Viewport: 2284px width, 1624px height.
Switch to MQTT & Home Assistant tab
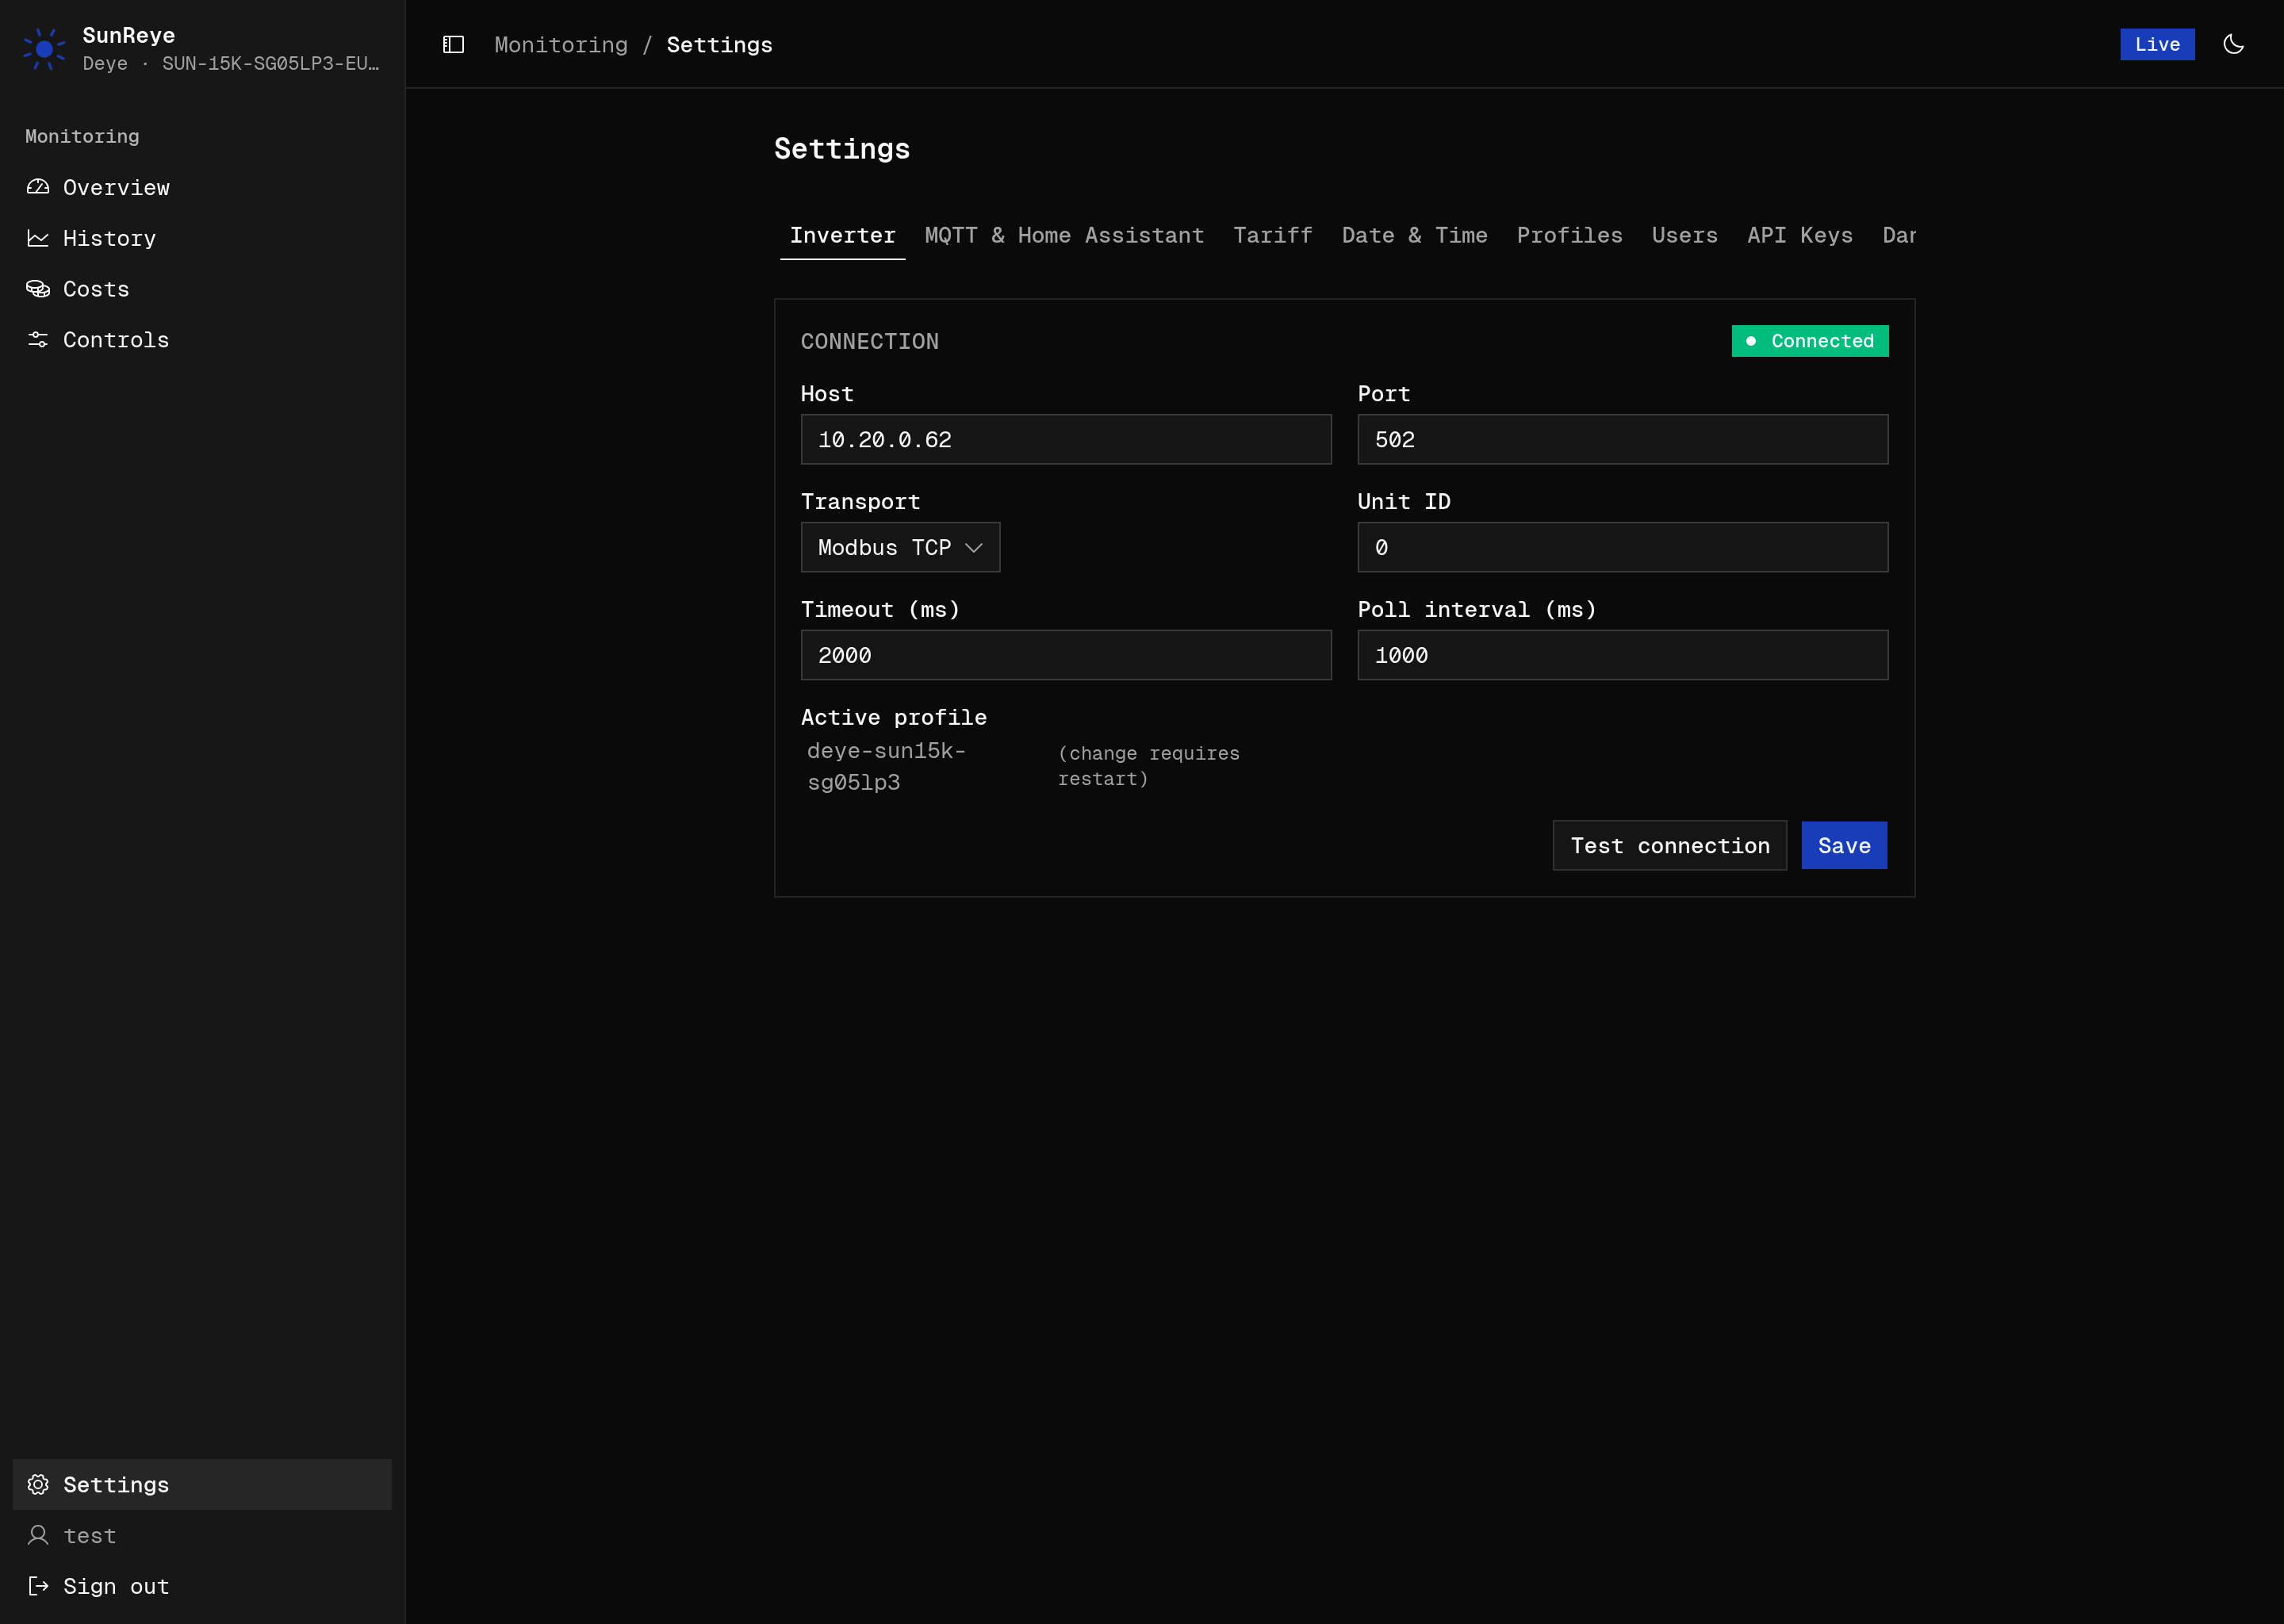(x=1064, y=235)
